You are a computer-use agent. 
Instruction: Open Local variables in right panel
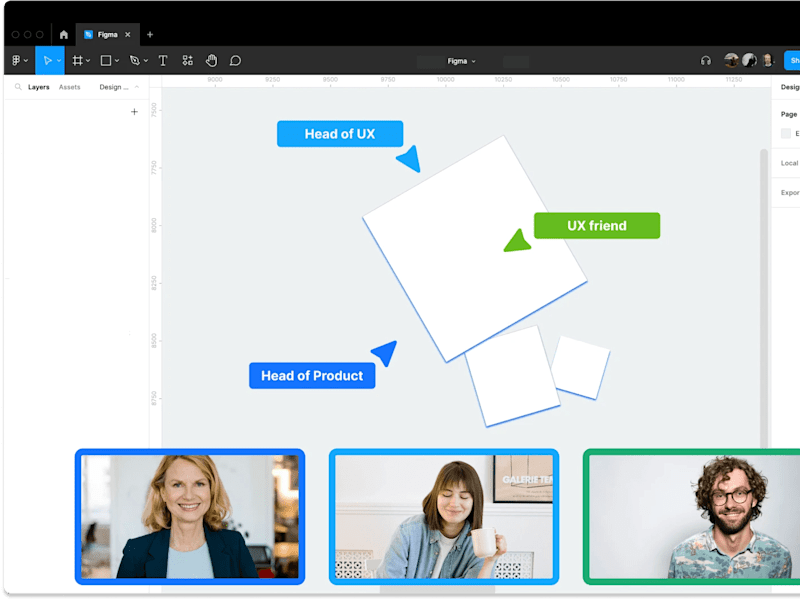point(790,163)
